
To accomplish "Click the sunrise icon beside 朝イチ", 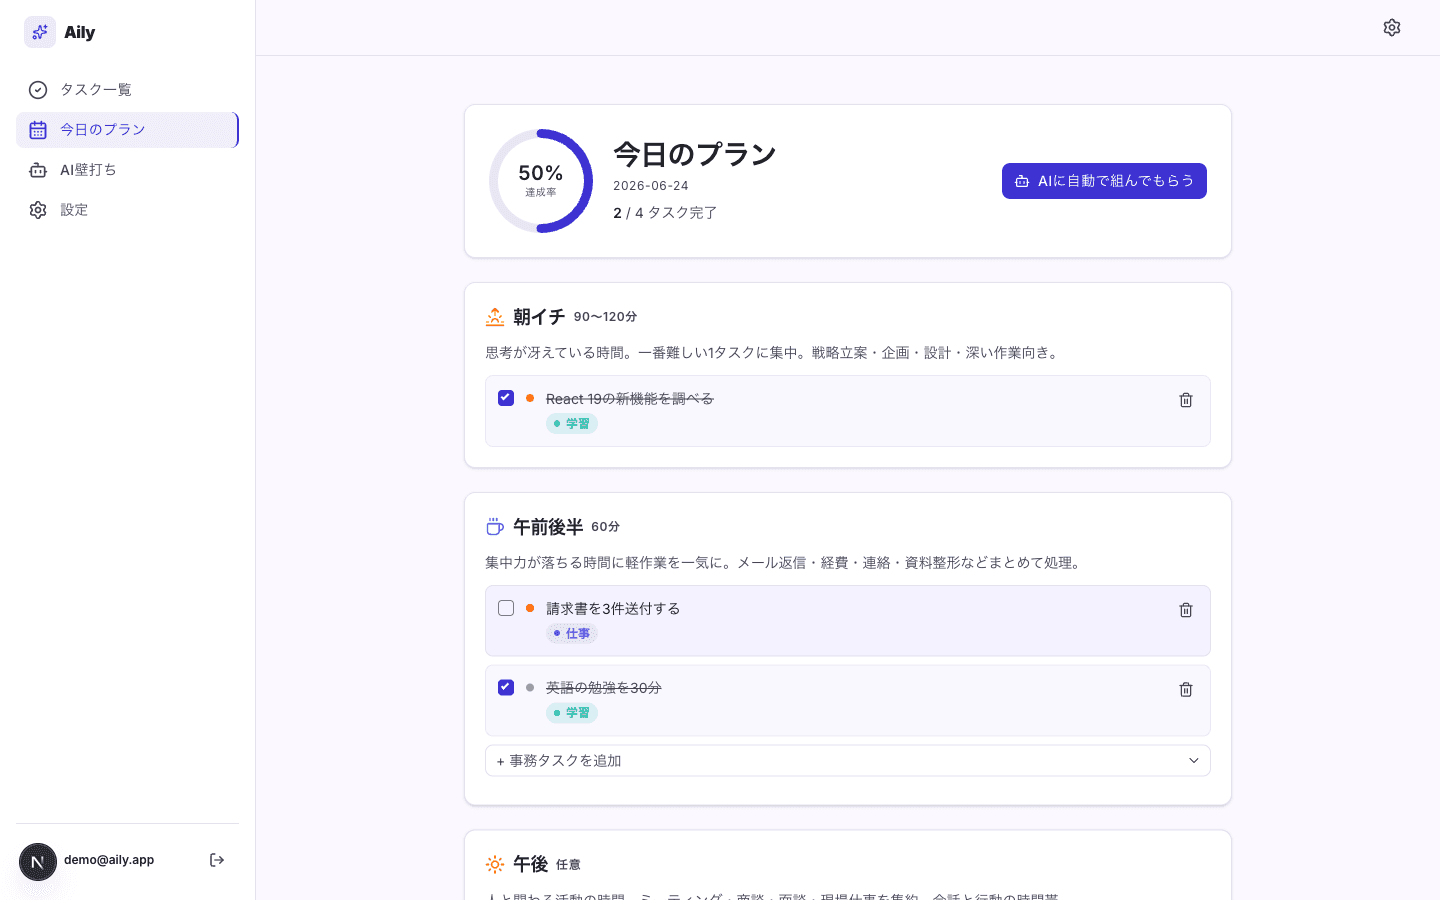I will (495, 317).
